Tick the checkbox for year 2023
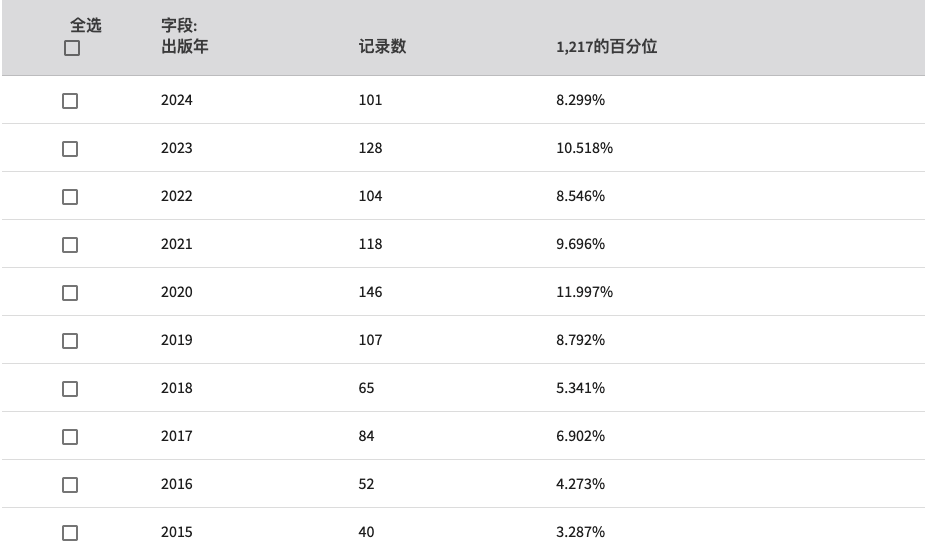This screenshot has height=555, width=925. 70,149
